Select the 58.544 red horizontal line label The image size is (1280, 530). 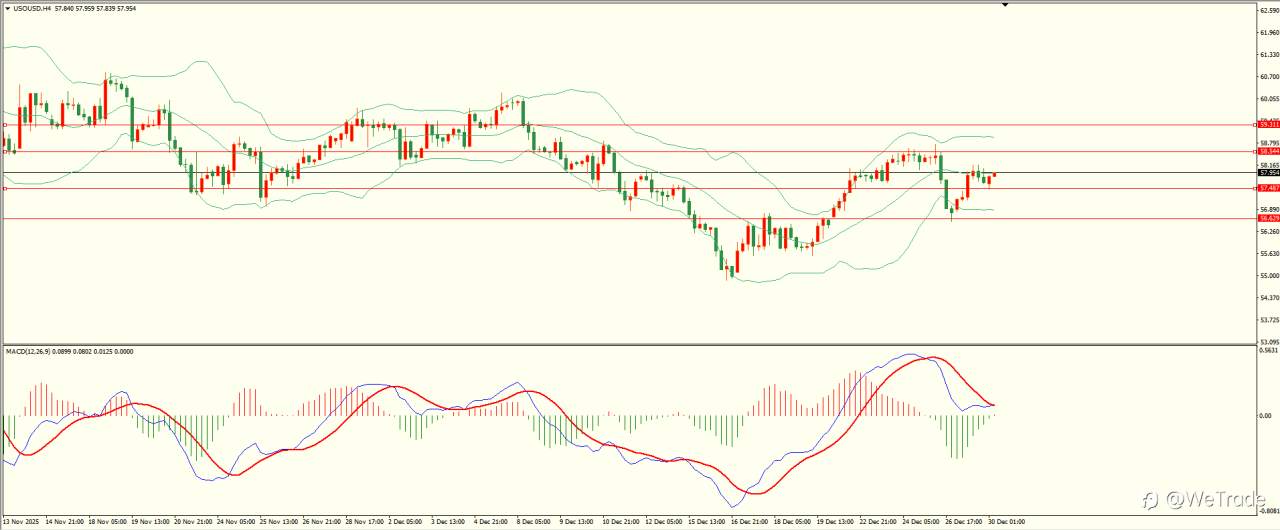click(1269, 151)
